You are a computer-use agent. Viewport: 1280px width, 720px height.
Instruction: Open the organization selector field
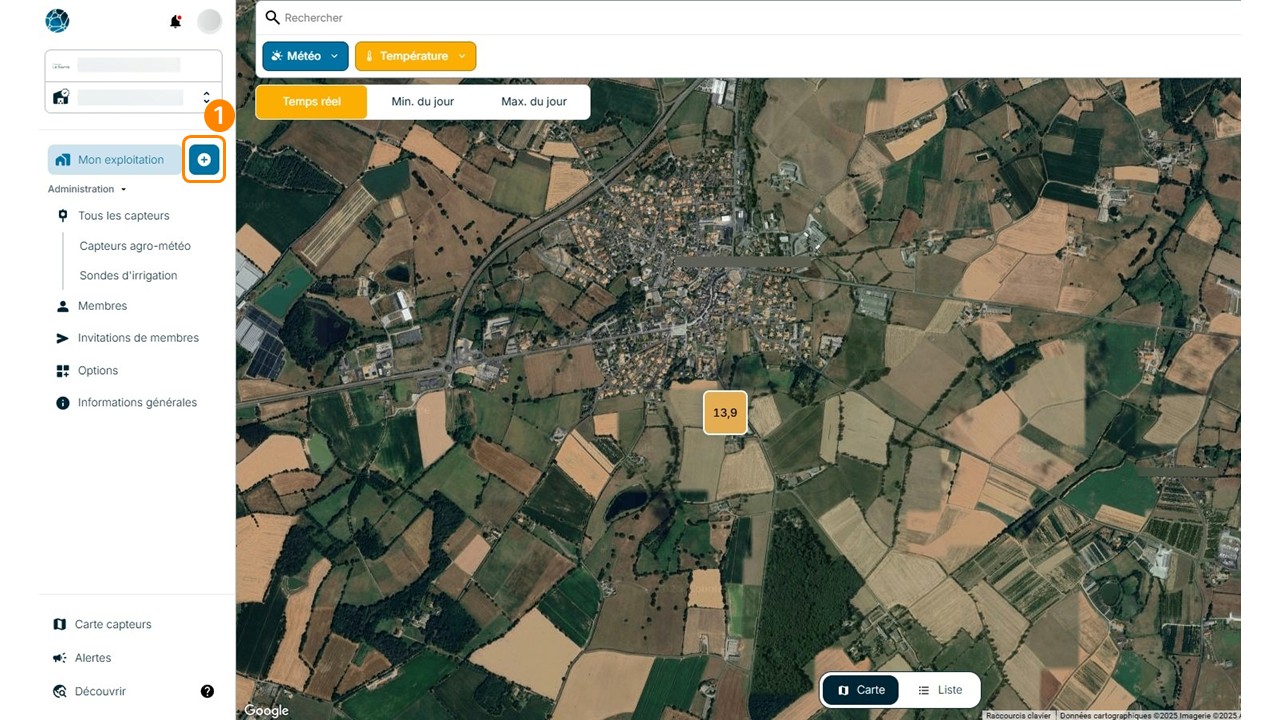click(133, 65)
